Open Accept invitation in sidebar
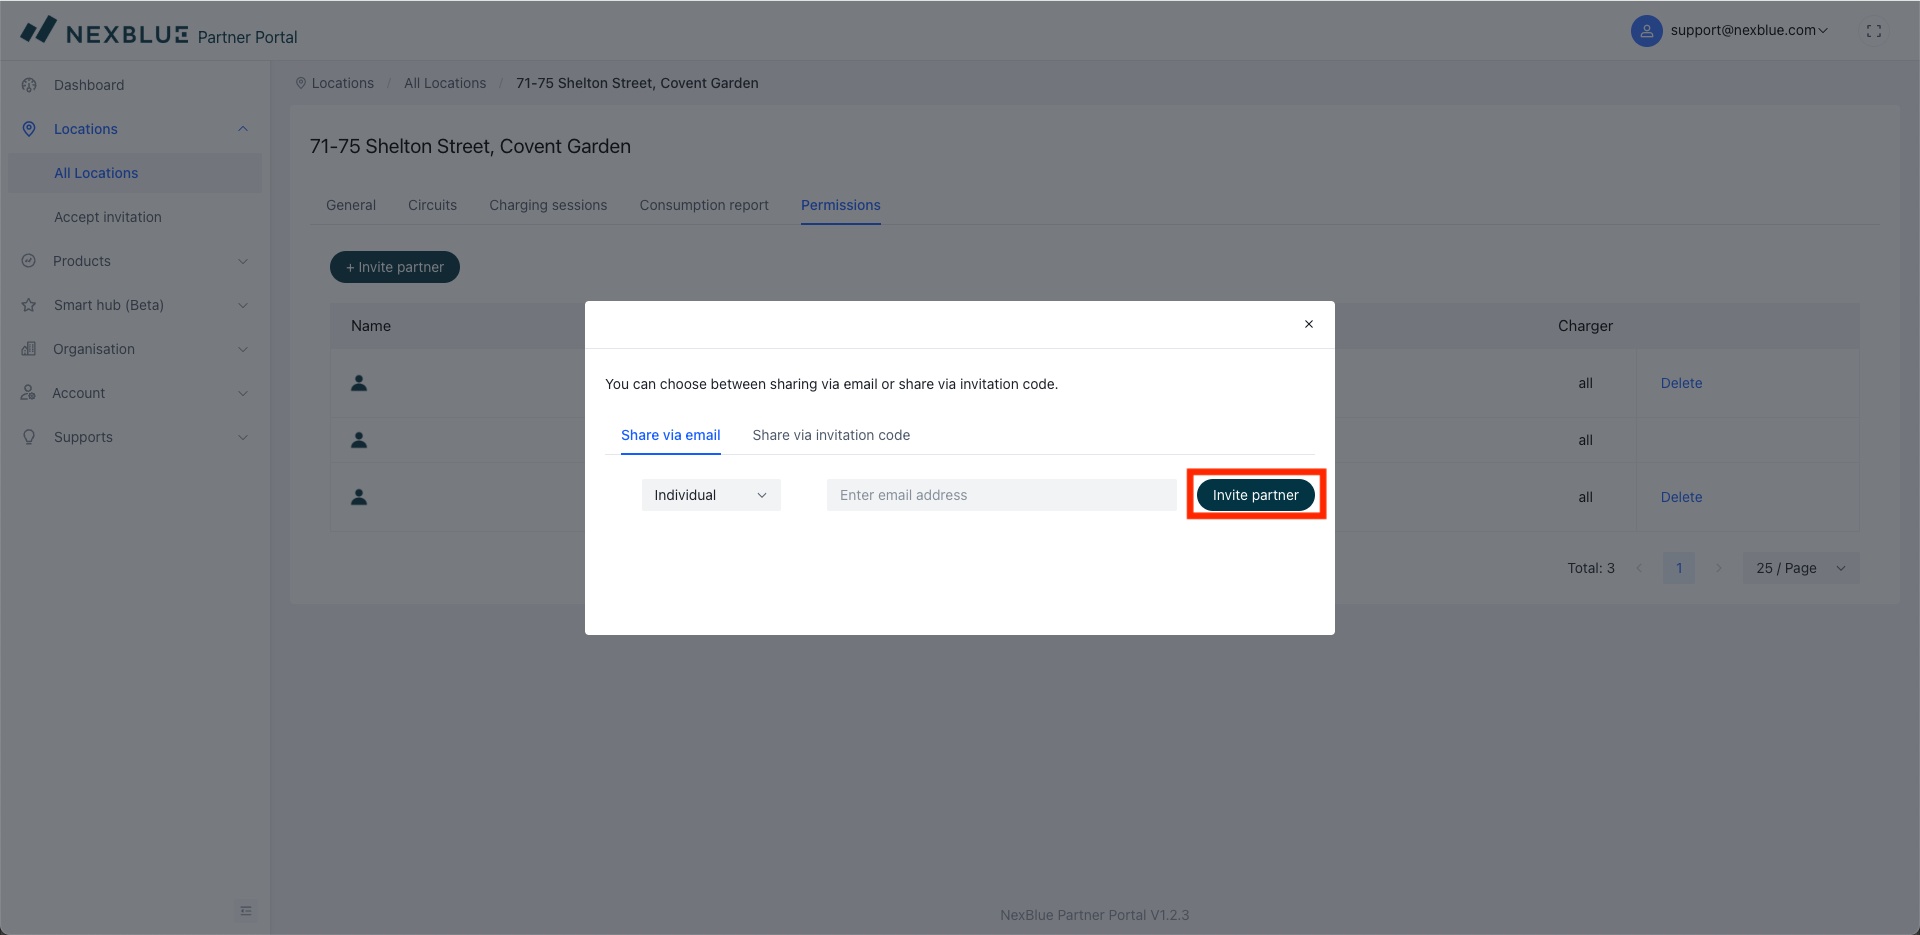The height and width of the screenshot is (935, 1920). coord(108,217)
